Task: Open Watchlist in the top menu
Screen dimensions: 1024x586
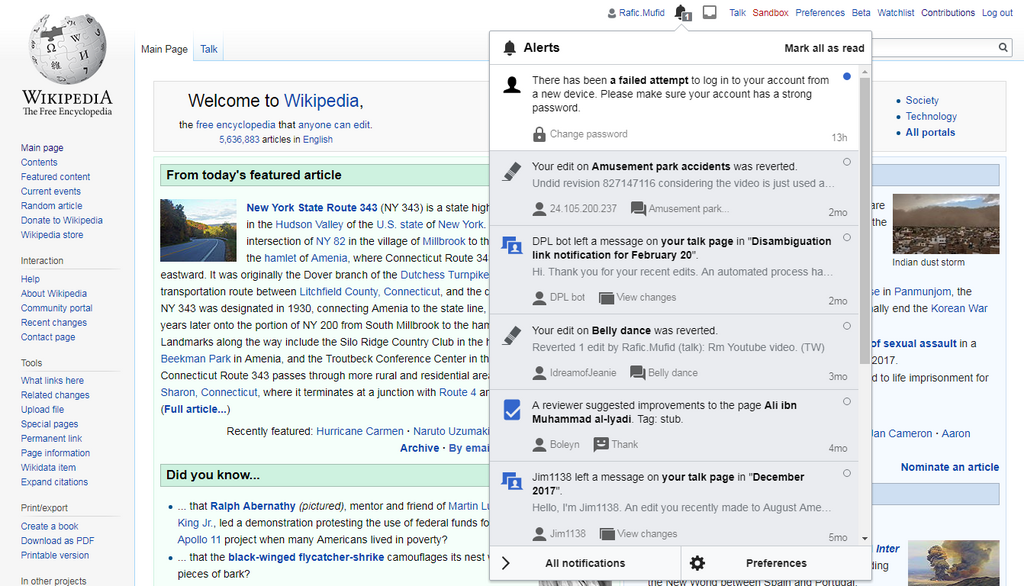Action: [x=895, y=12]
